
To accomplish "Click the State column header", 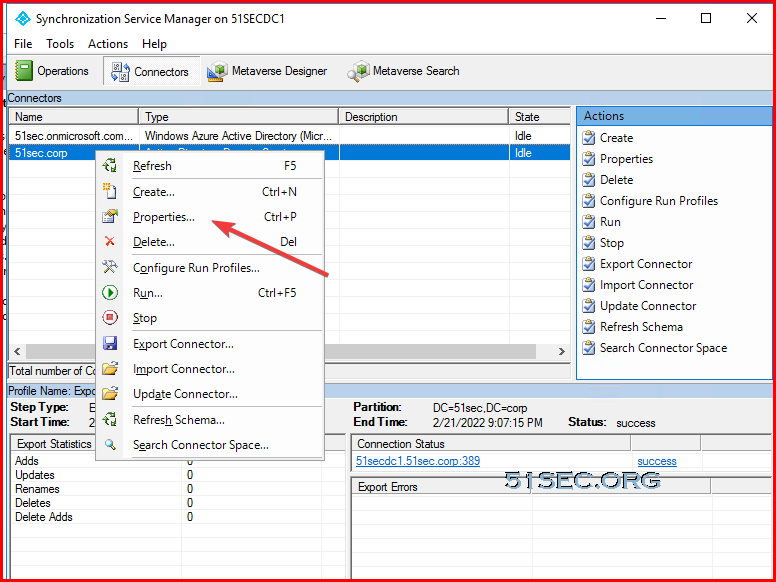I will click(x=539, y=117).
